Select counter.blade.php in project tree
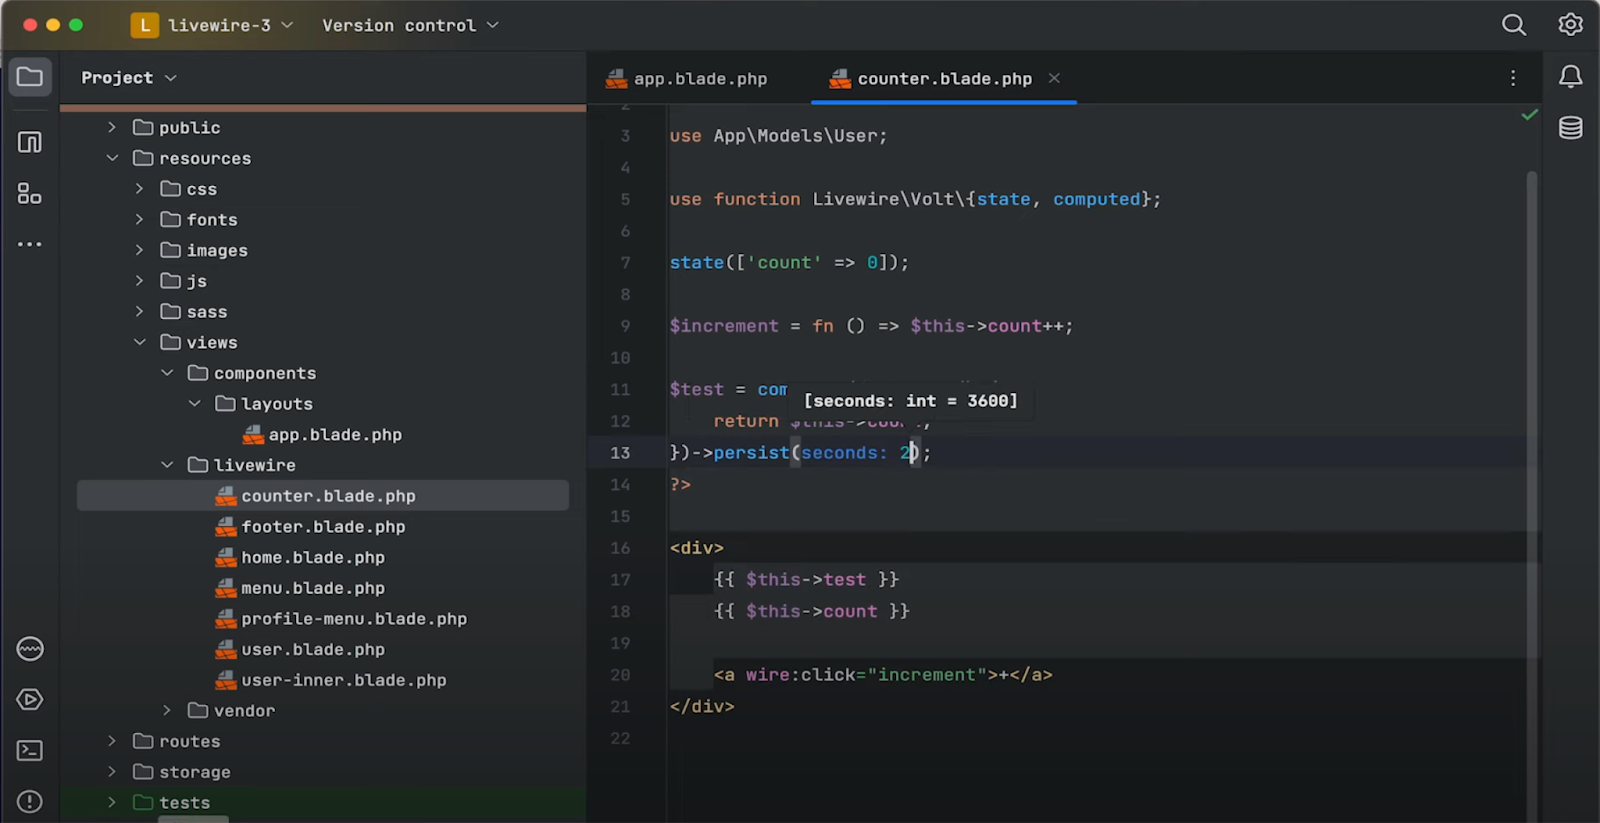The image size is (1600, 823). [323, 496]
